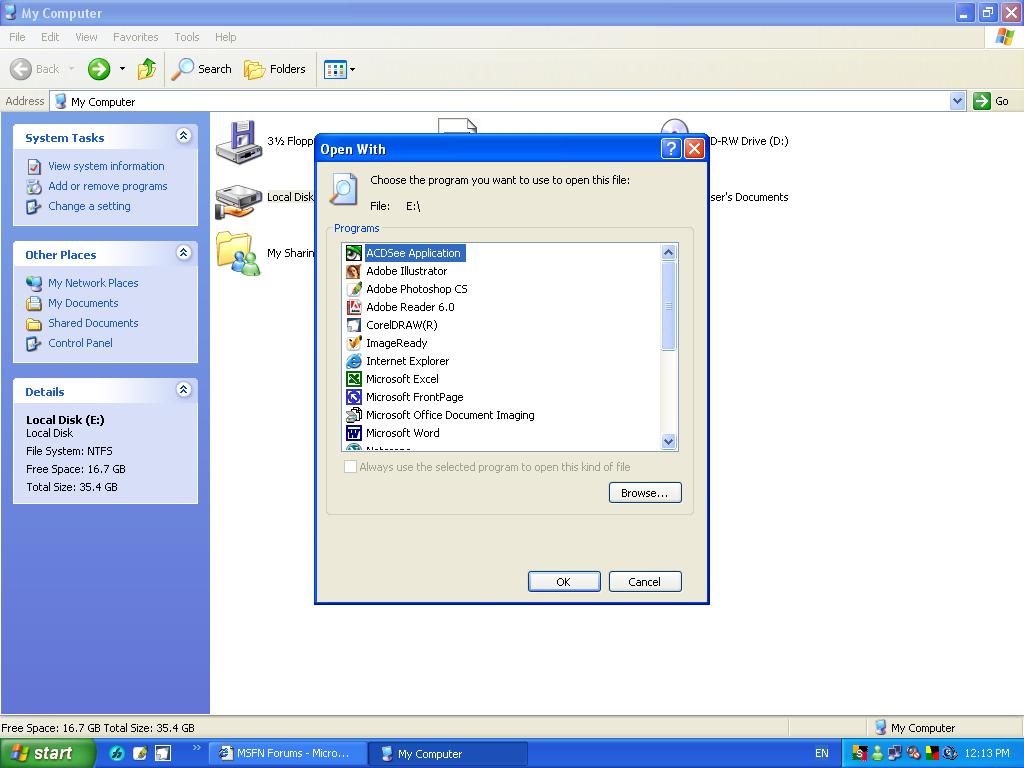Select the Local Disk drive icon
The width and height of the screenshot is (1024, 768).
(x=238, y=199)
